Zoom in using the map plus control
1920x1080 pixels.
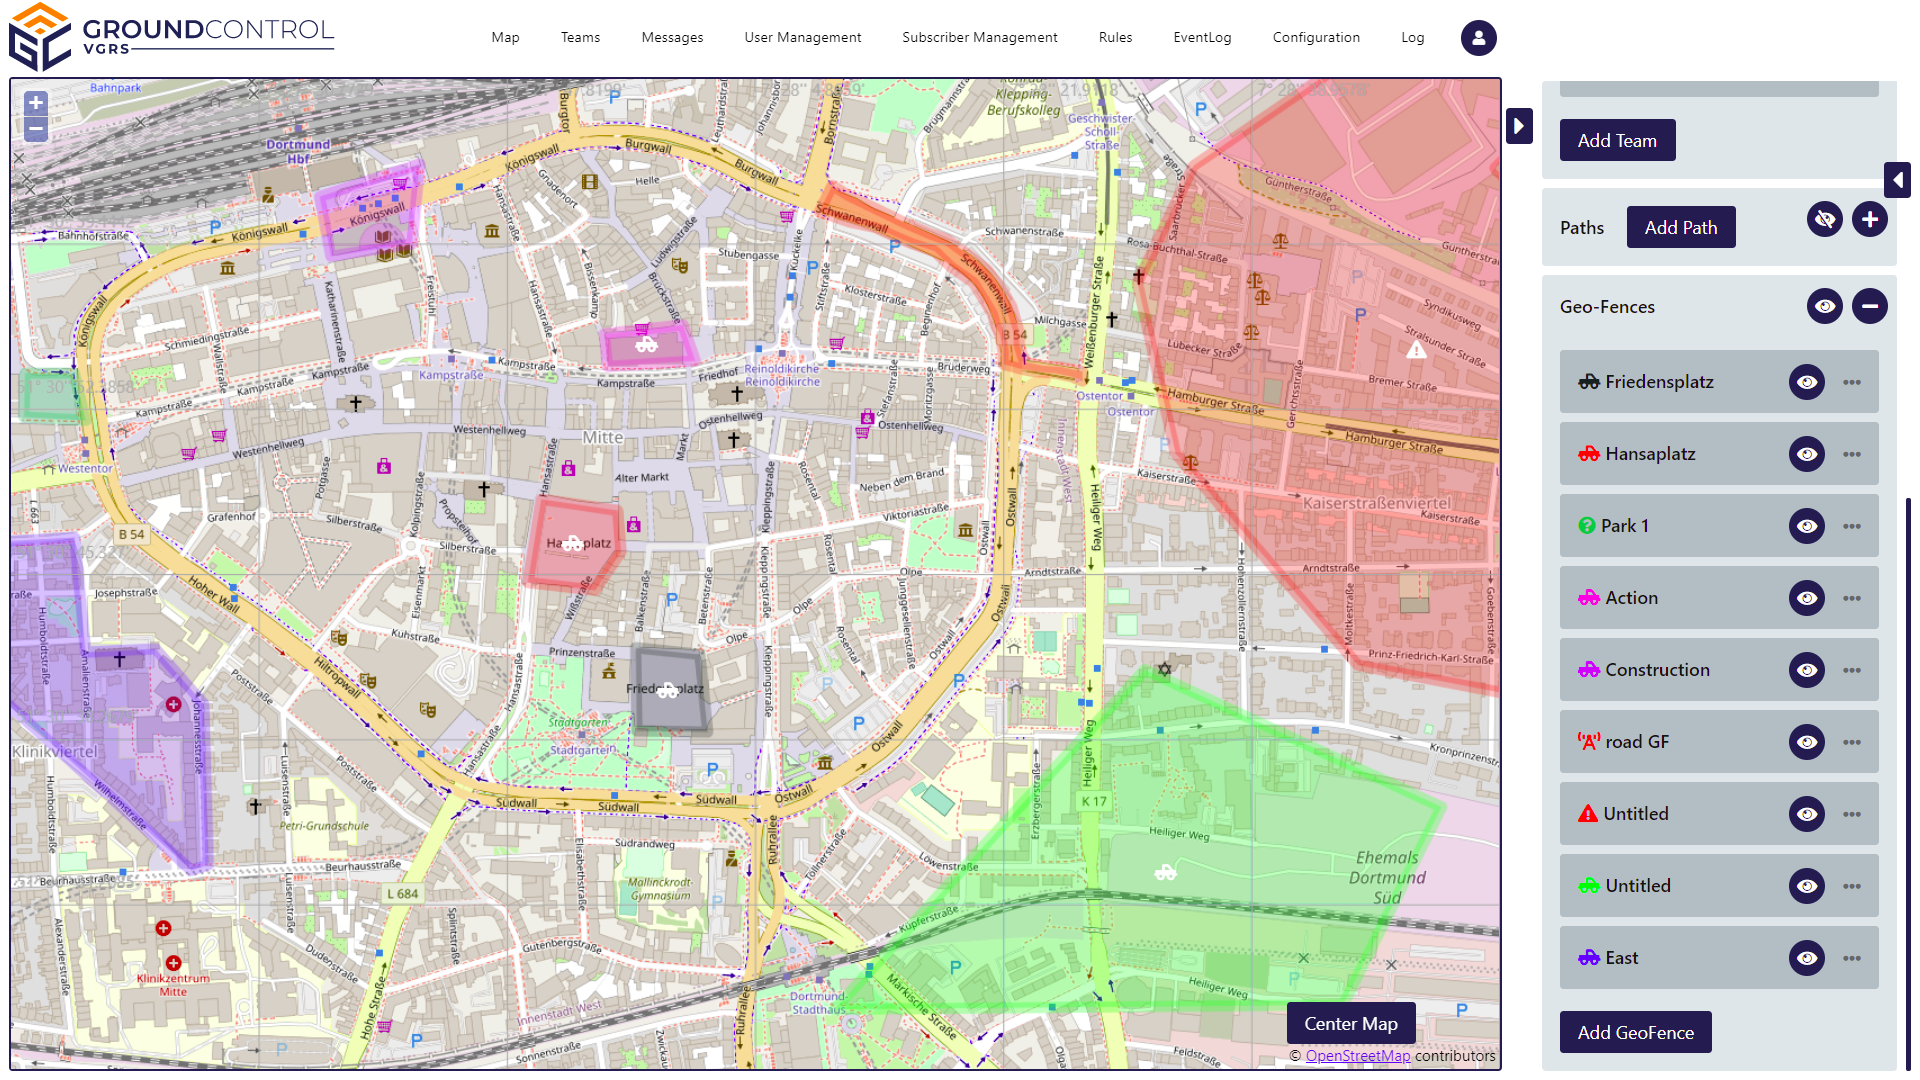pos(35,102)
